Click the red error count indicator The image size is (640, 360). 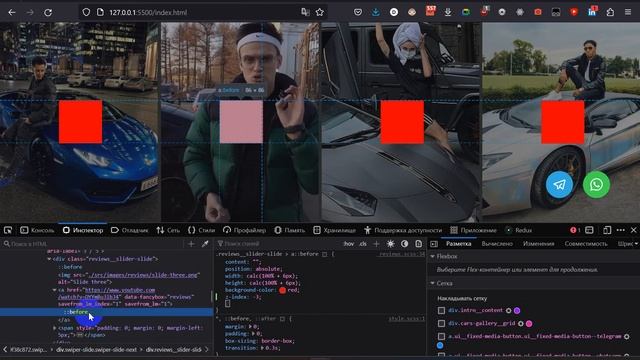pyautogui.click(x=575, y=230)
